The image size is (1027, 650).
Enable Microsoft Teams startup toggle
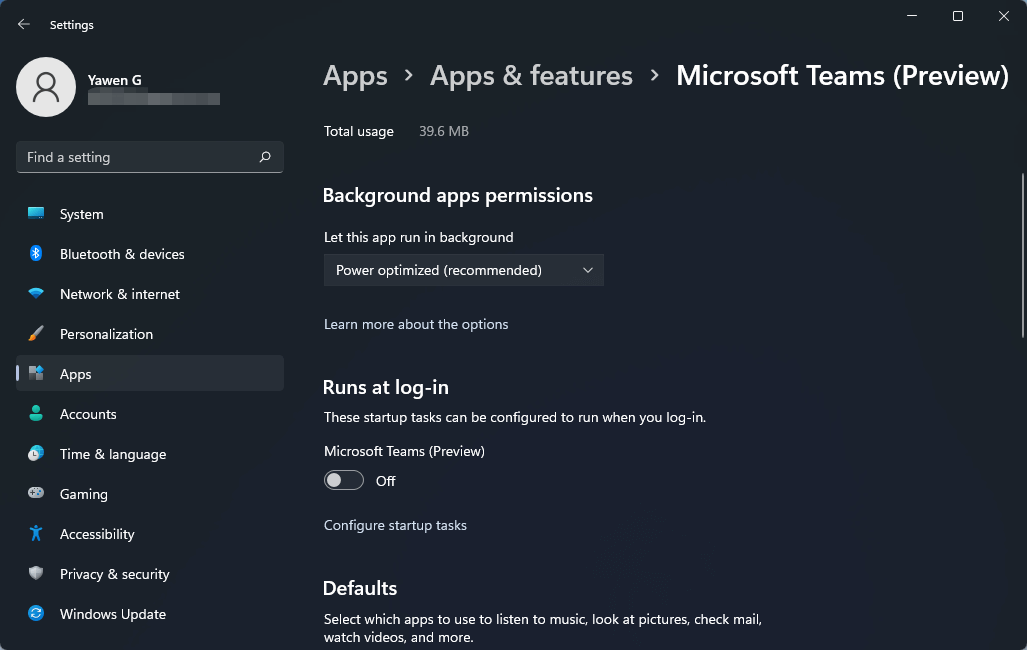343,480
